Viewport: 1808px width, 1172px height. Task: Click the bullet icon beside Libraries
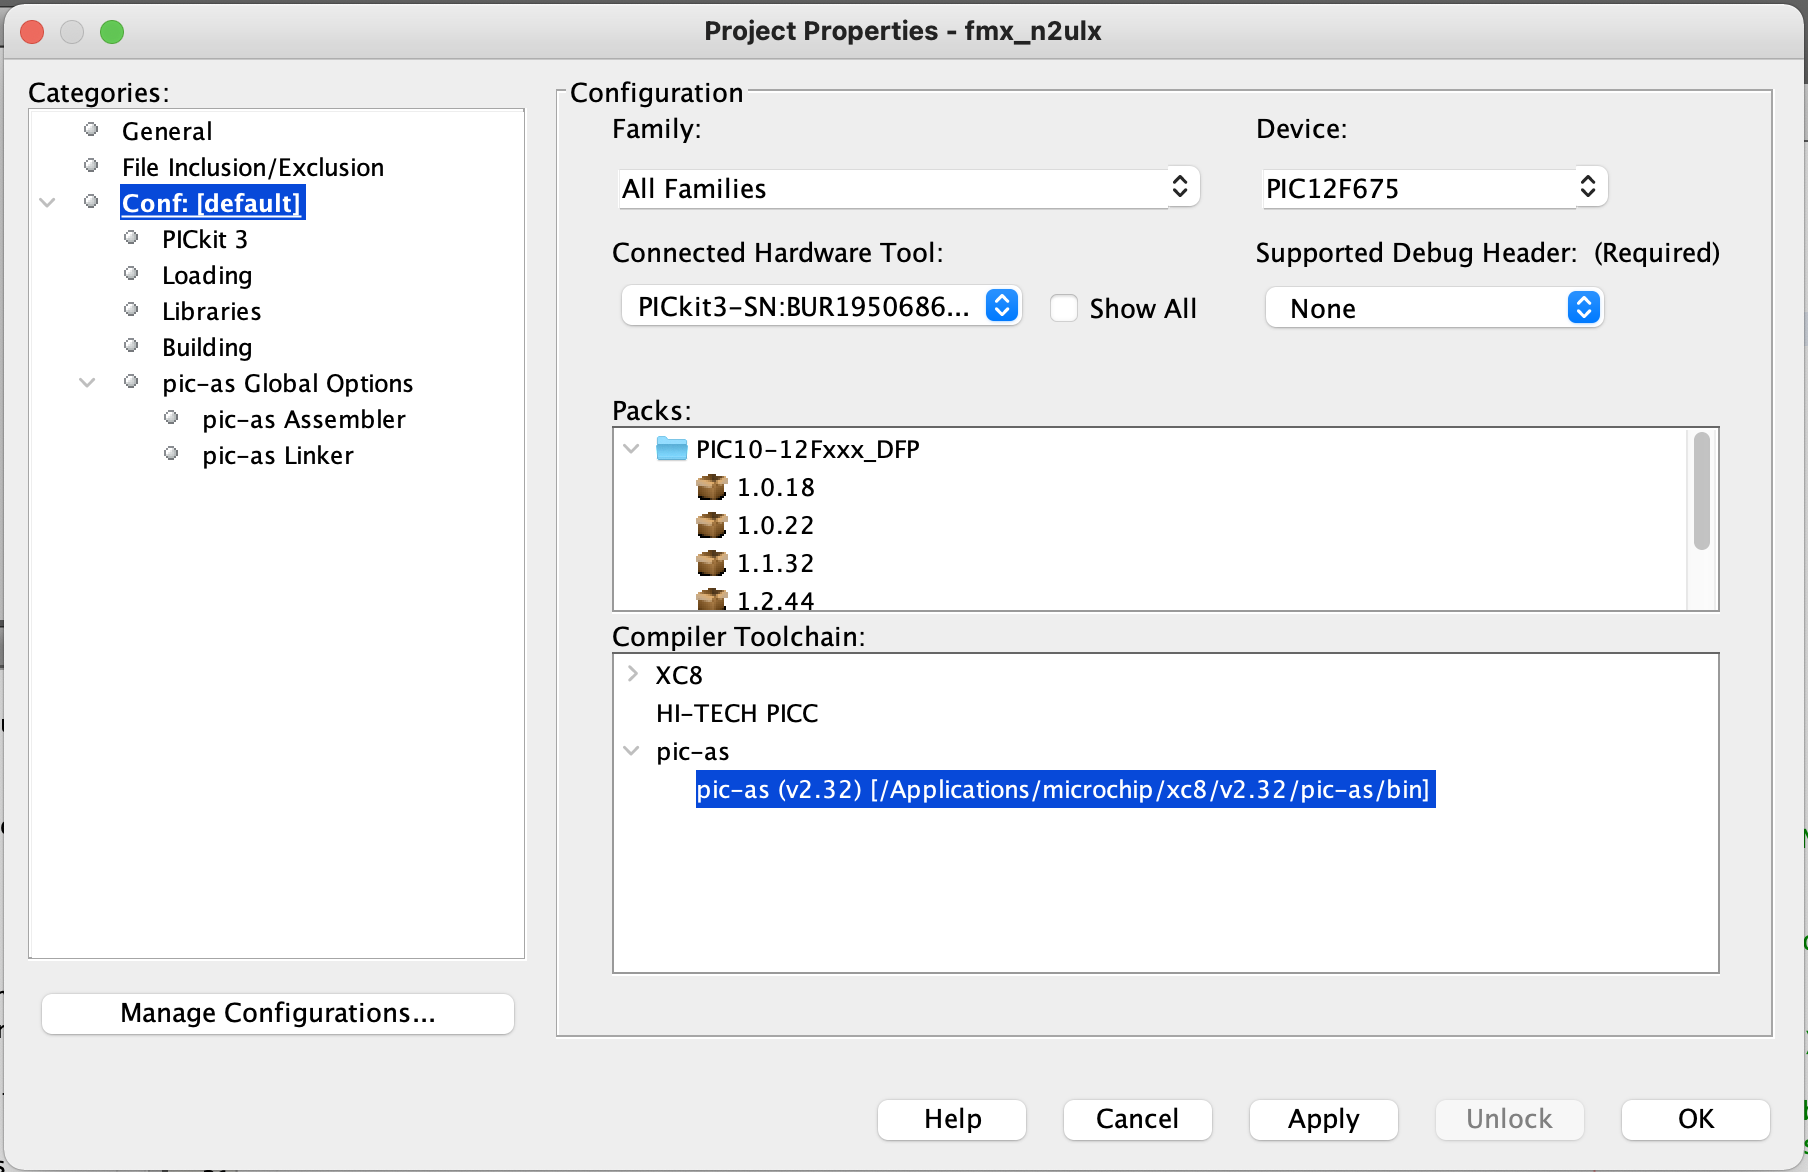(131, 310)
